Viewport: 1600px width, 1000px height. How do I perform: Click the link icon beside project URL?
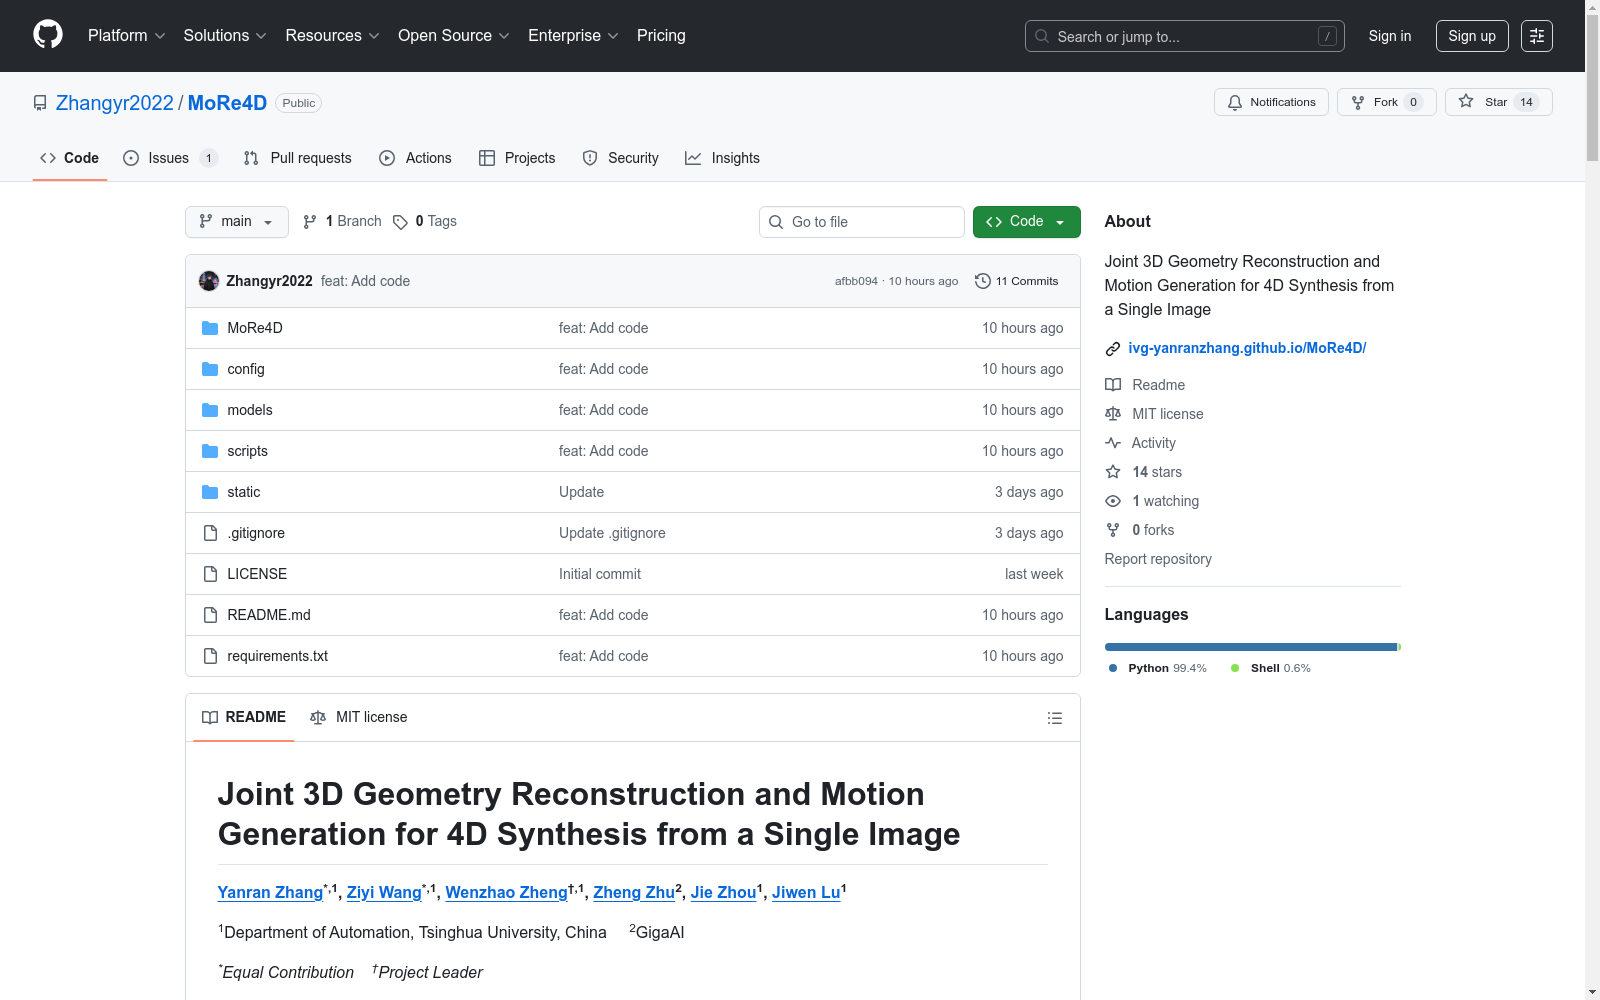[x=1113, y=349]
